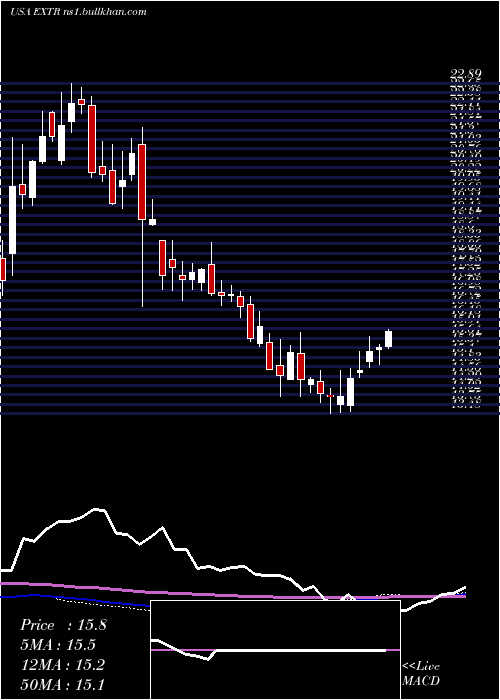Click the 50MA : 15.1 value

tap(62, 684)
